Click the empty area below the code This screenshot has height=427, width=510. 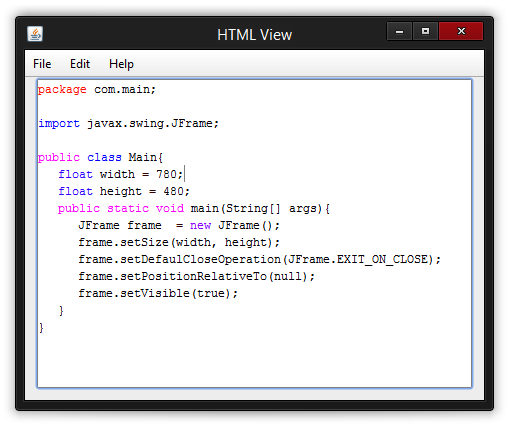[254, 360]
